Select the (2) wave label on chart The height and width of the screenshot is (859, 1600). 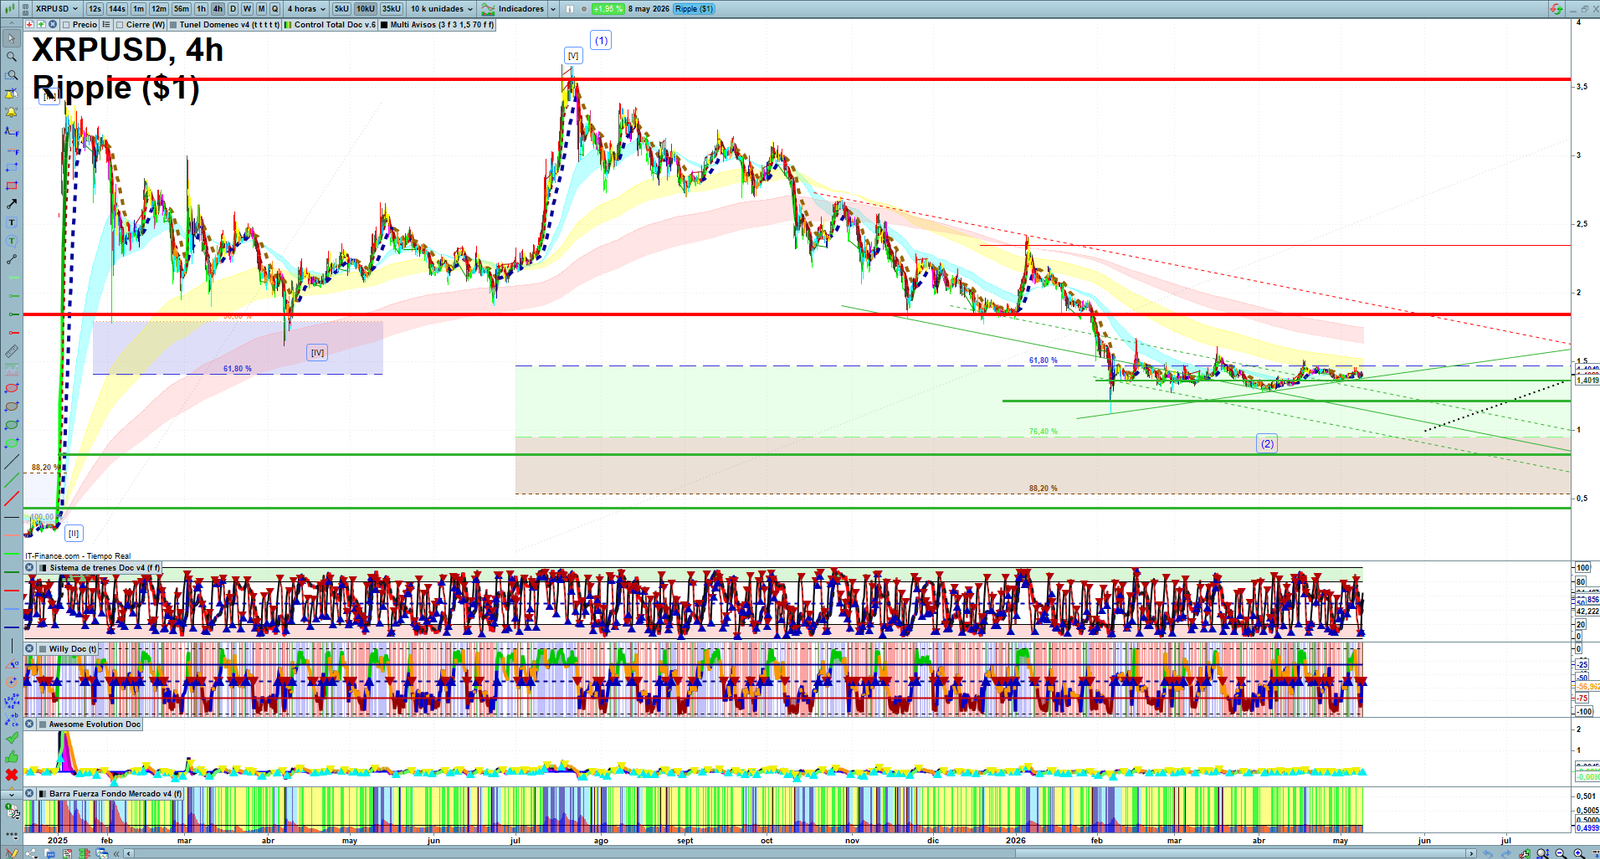[1267, 443]
